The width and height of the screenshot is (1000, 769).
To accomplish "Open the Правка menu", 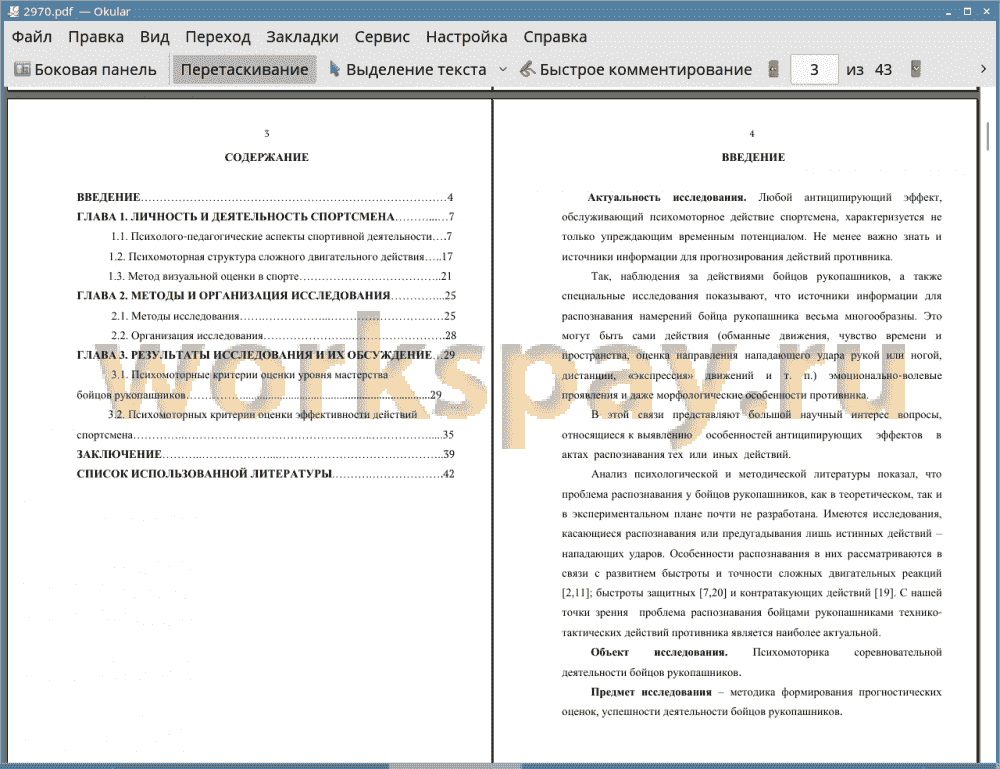I will pos(96,37).
